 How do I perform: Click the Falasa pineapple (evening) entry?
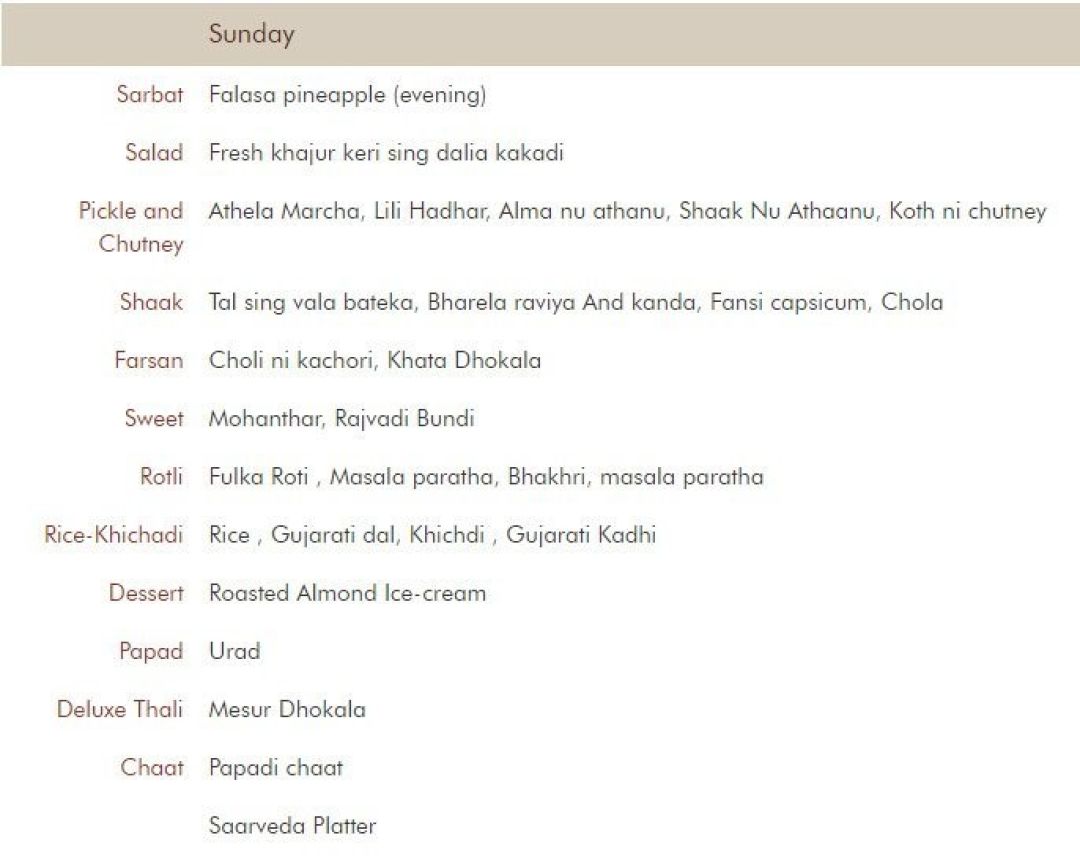point(347,95)
